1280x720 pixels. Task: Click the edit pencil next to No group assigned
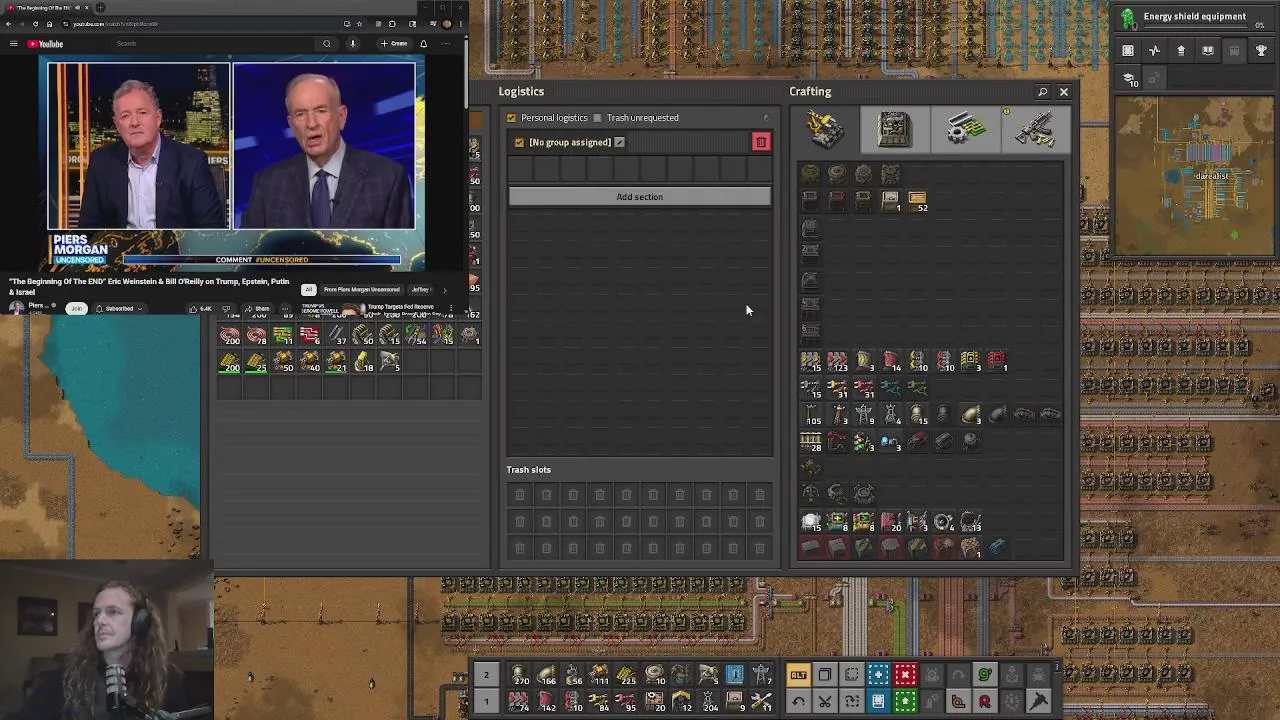pos(619,142)
